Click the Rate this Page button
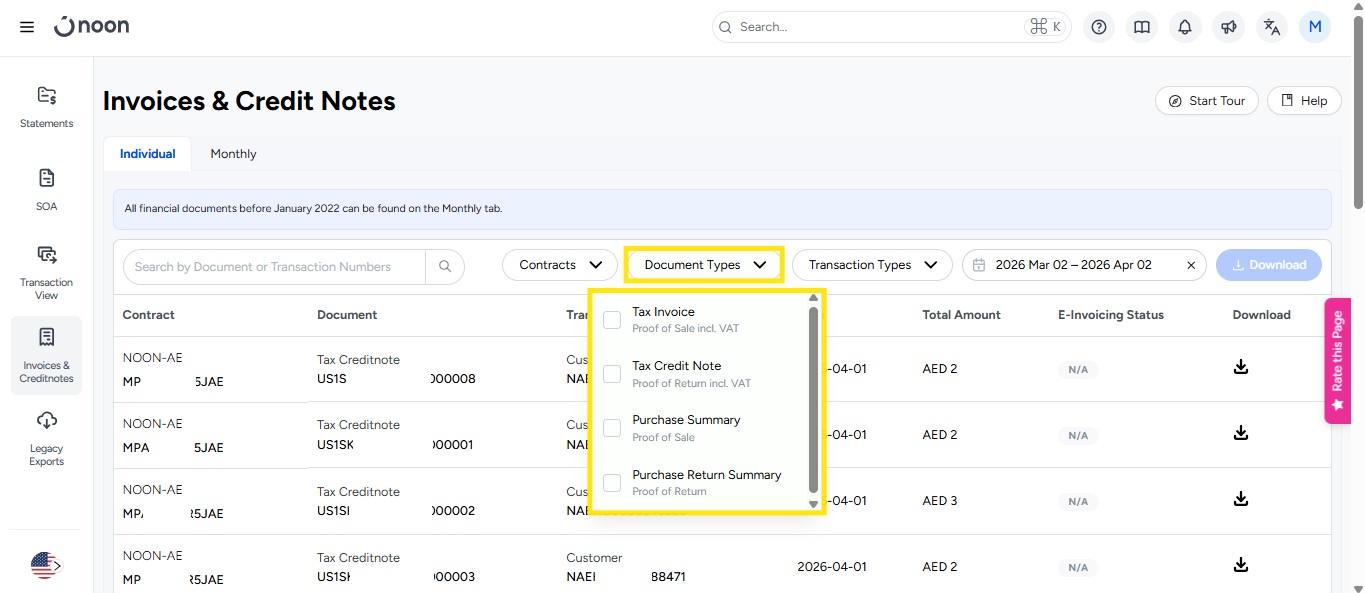The image size is (1365, 593). [1337, 361]
